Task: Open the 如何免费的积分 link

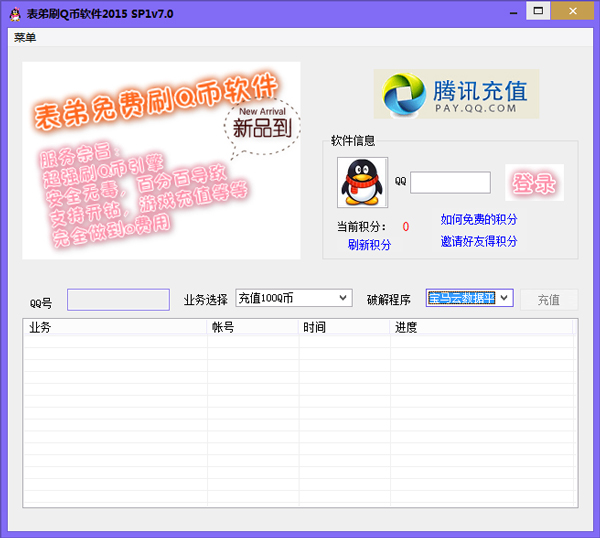Action: [x=479, y=219]
